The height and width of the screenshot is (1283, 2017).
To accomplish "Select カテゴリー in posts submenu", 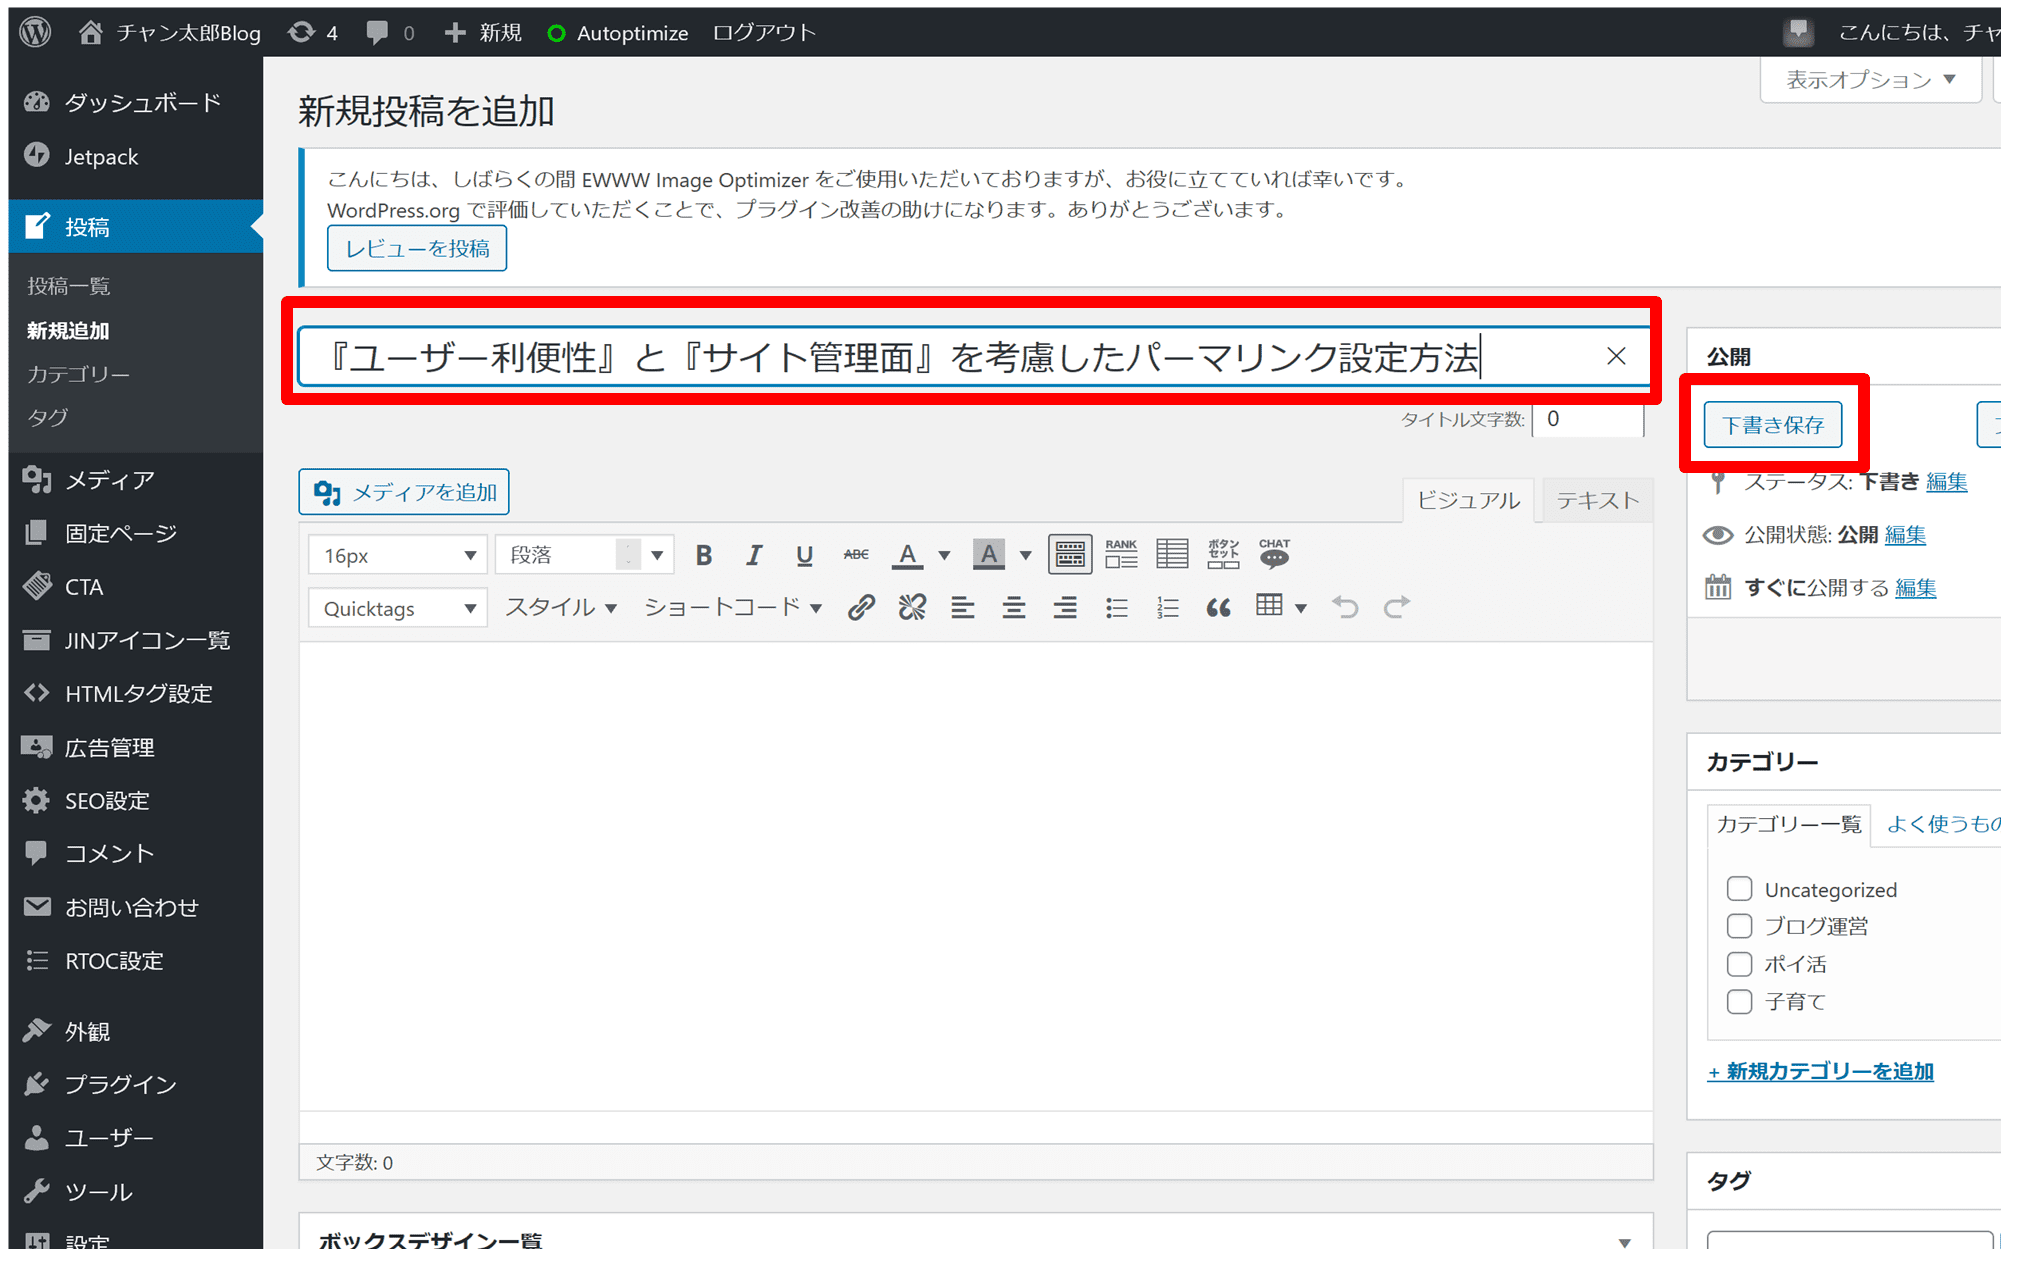I will [x=78, y=374].
